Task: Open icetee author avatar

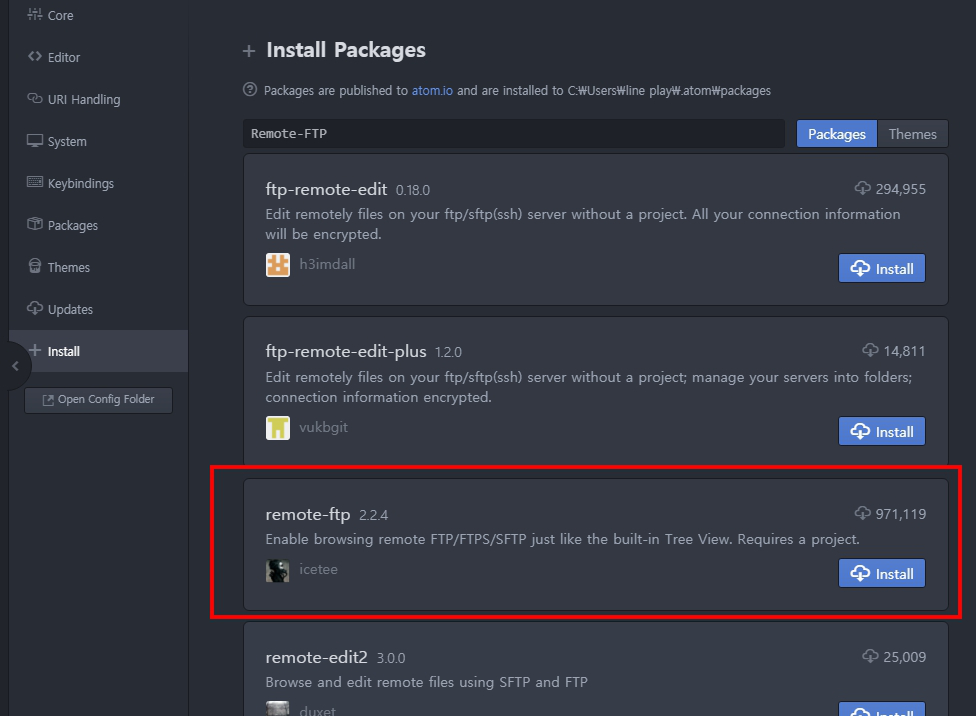Action: (x=278, y=570)
